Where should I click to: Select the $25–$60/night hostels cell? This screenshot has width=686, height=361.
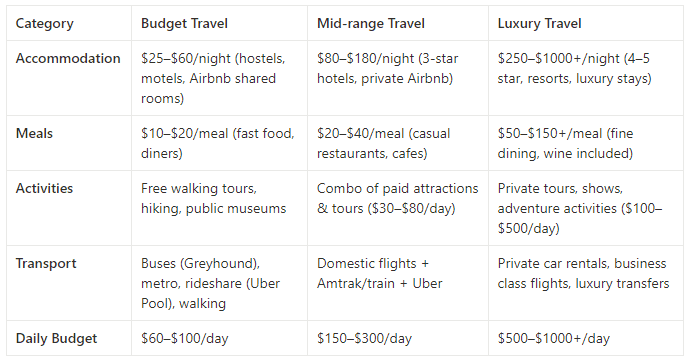click(x=219, y=78)
